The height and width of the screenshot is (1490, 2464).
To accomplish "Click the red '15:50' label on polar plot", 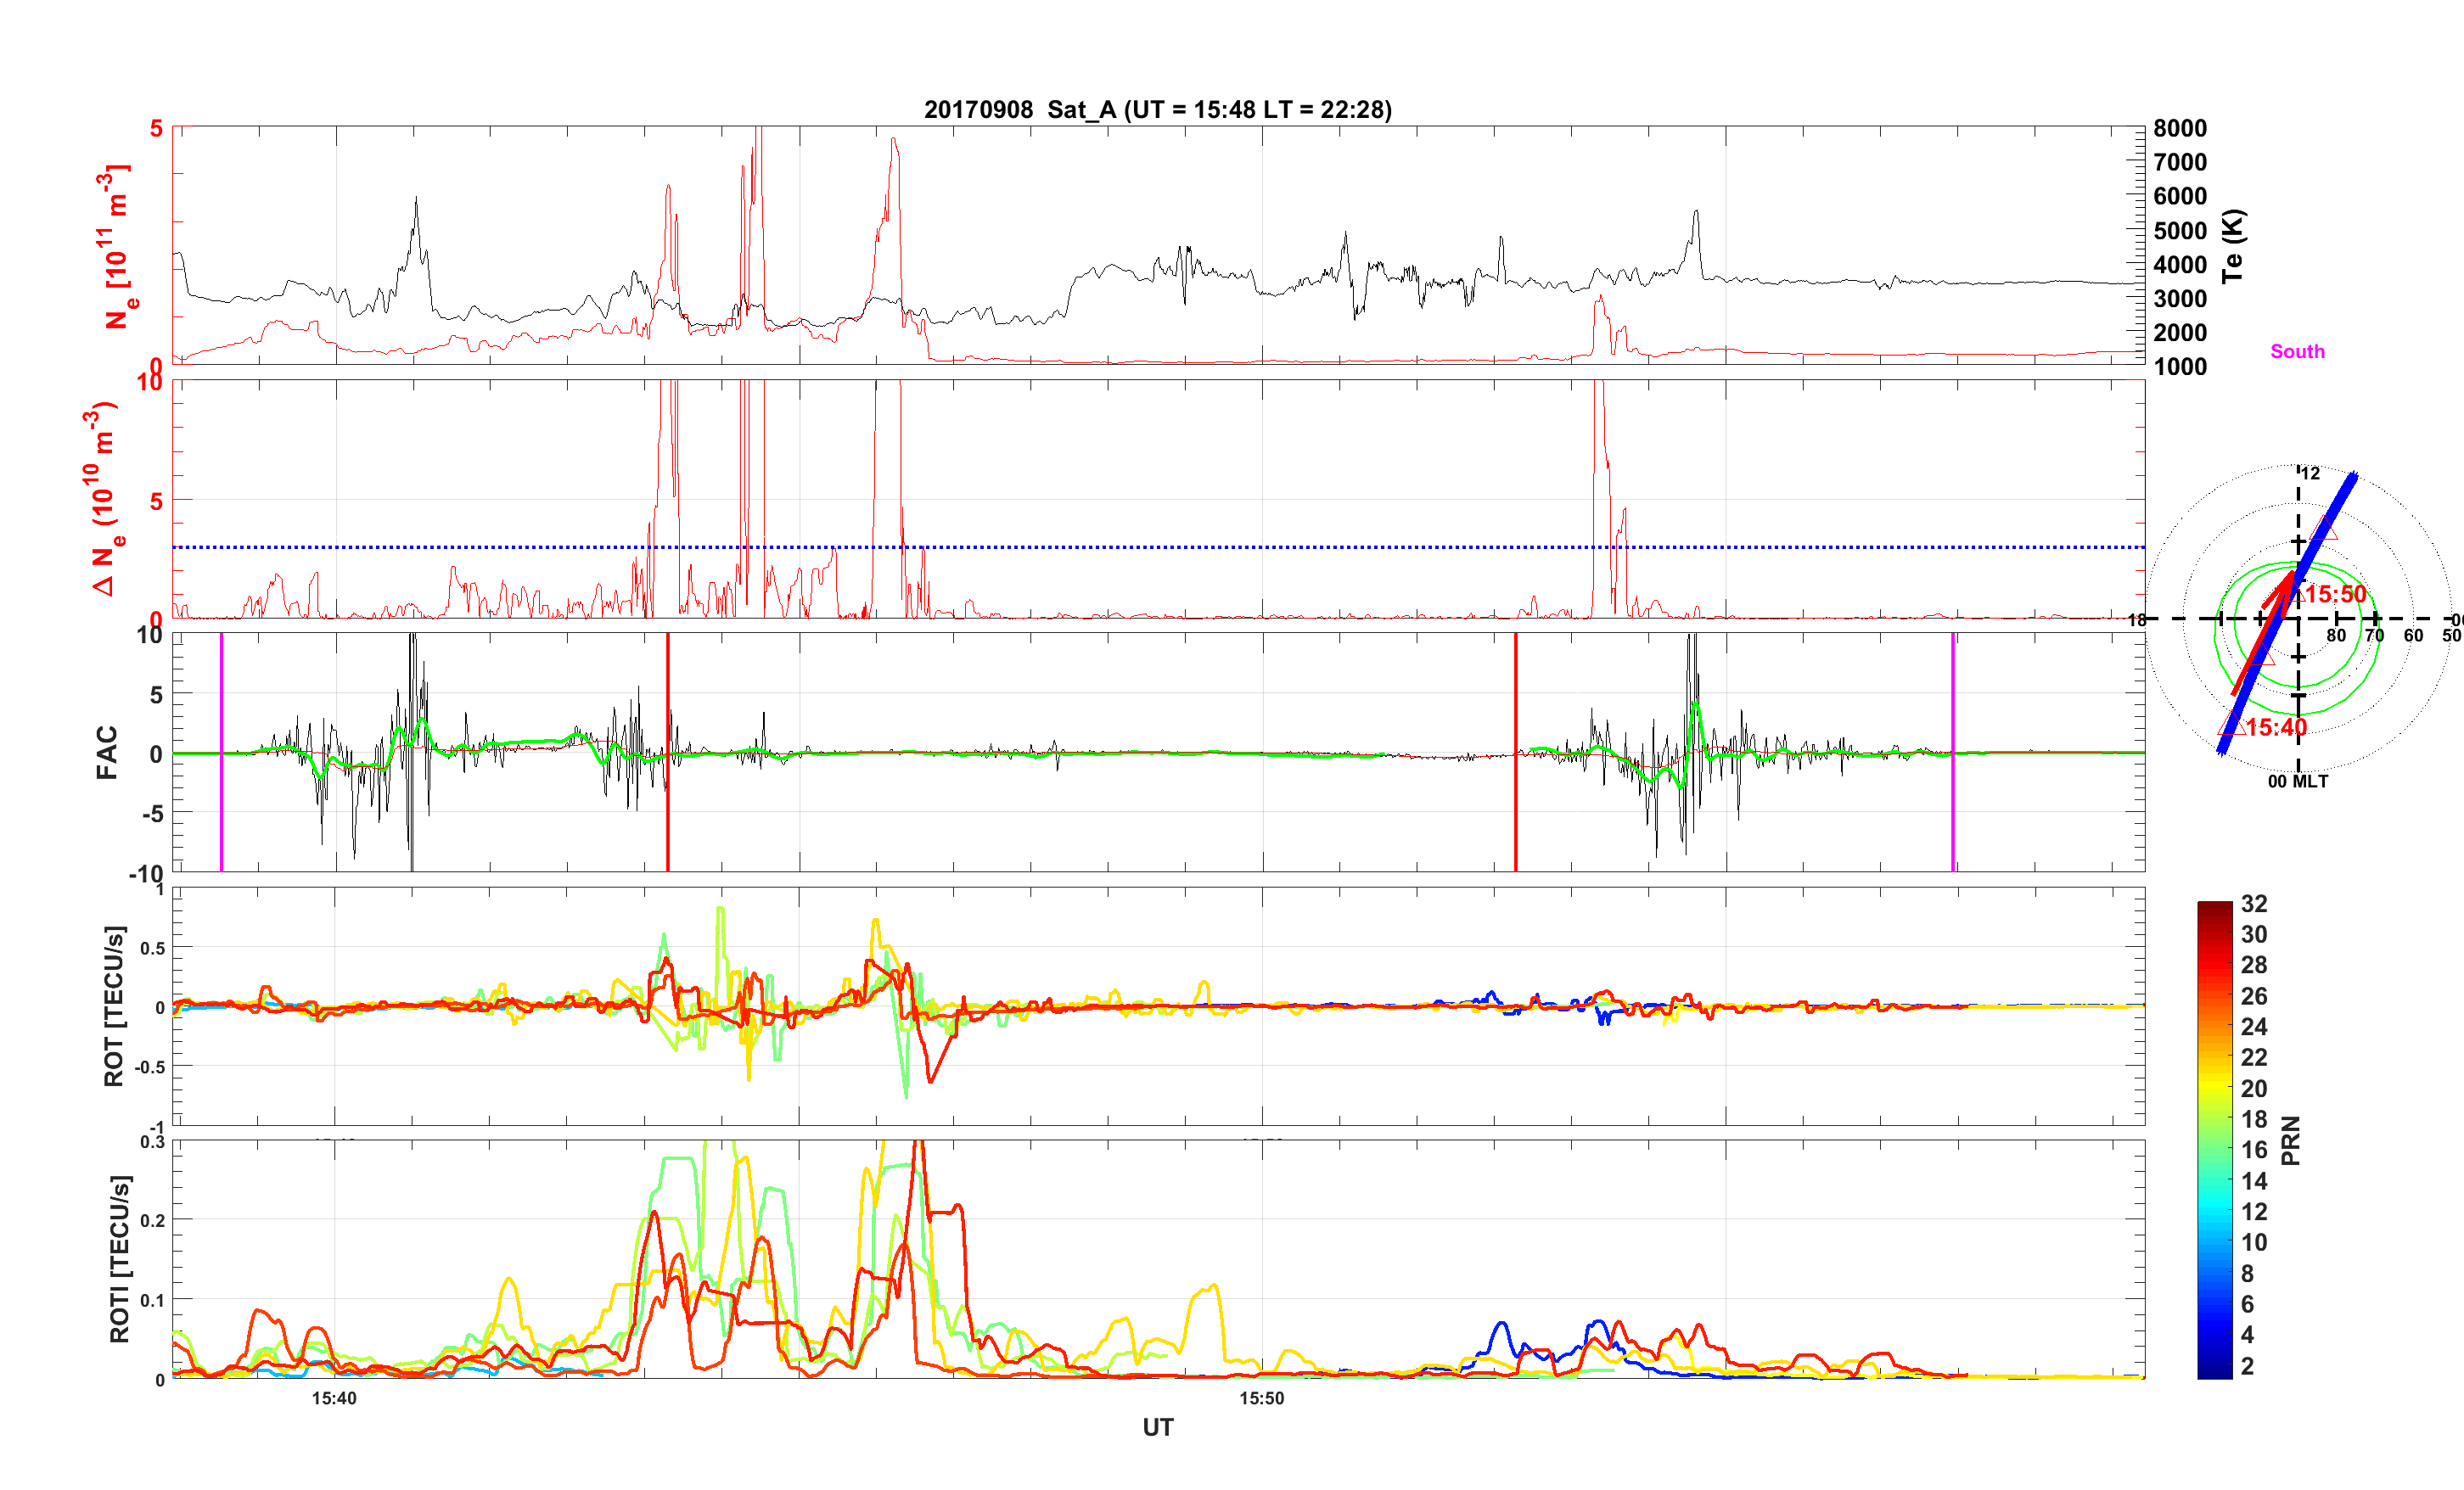I will click(2335, 594).
